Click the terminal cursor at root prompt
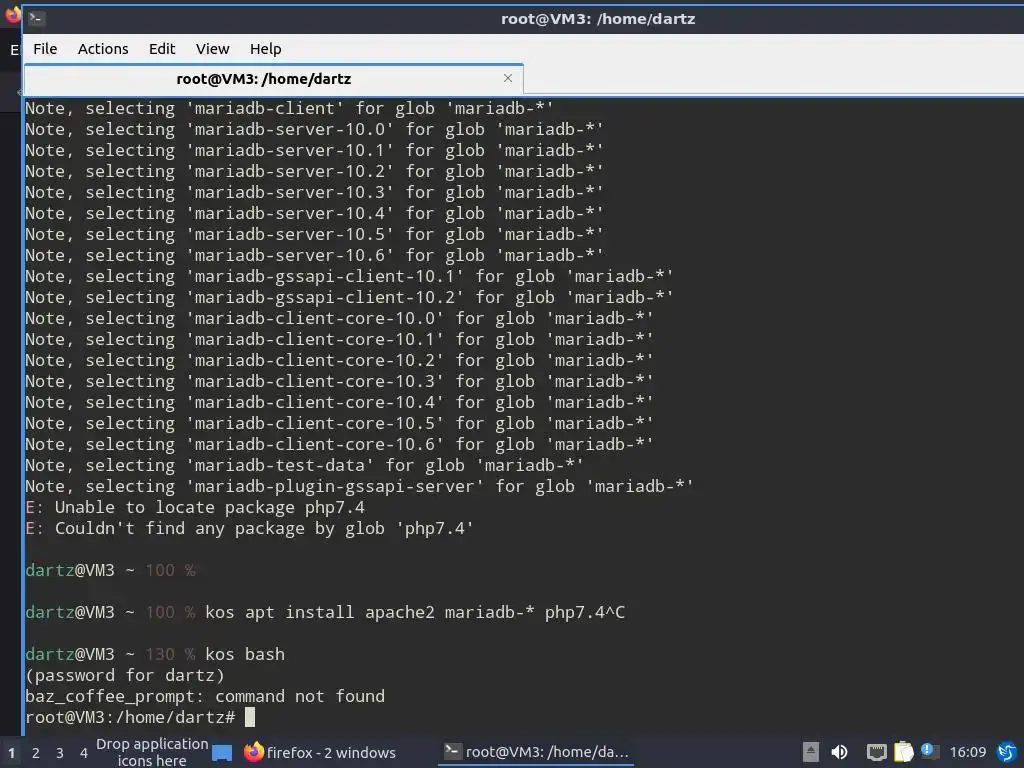This screenshot has width=1024, height=768. (249, 717)
